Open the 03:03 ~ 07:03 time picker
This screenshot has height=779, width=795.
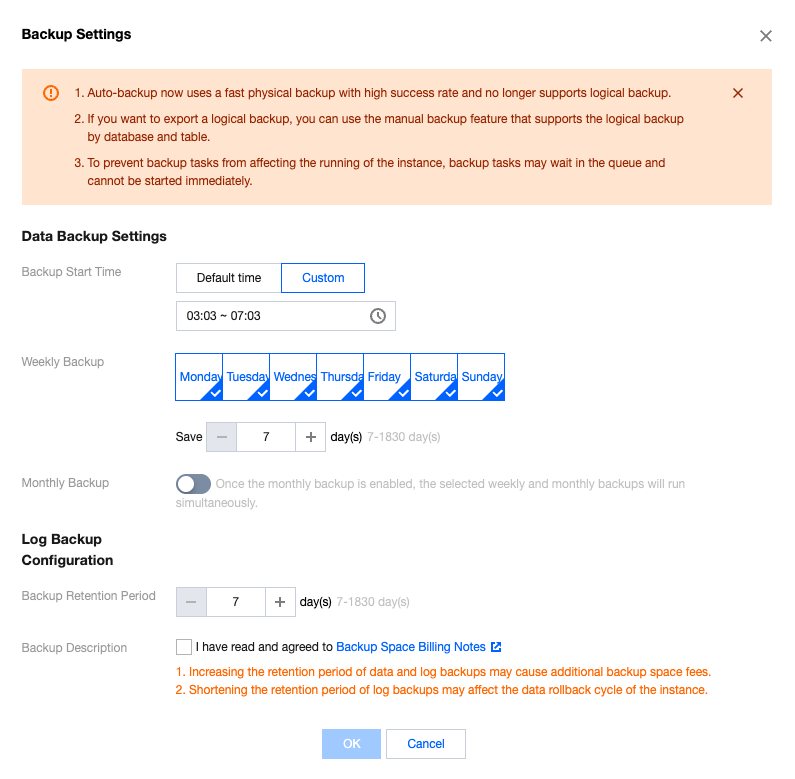tap(285, 316)
